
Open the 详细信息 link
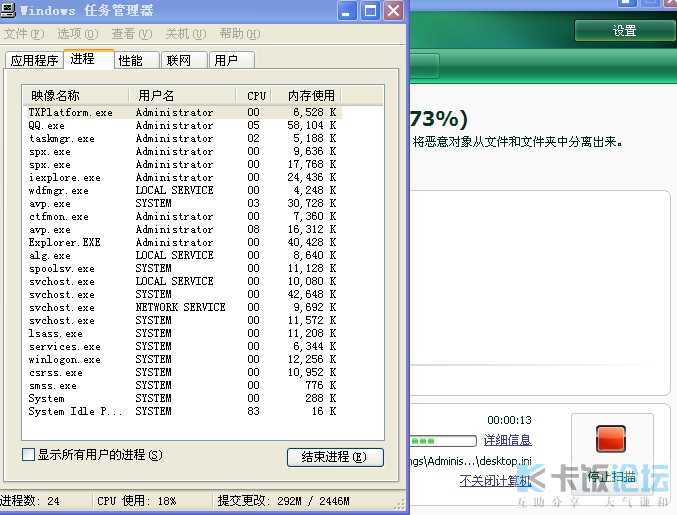(x=507, y=440)
